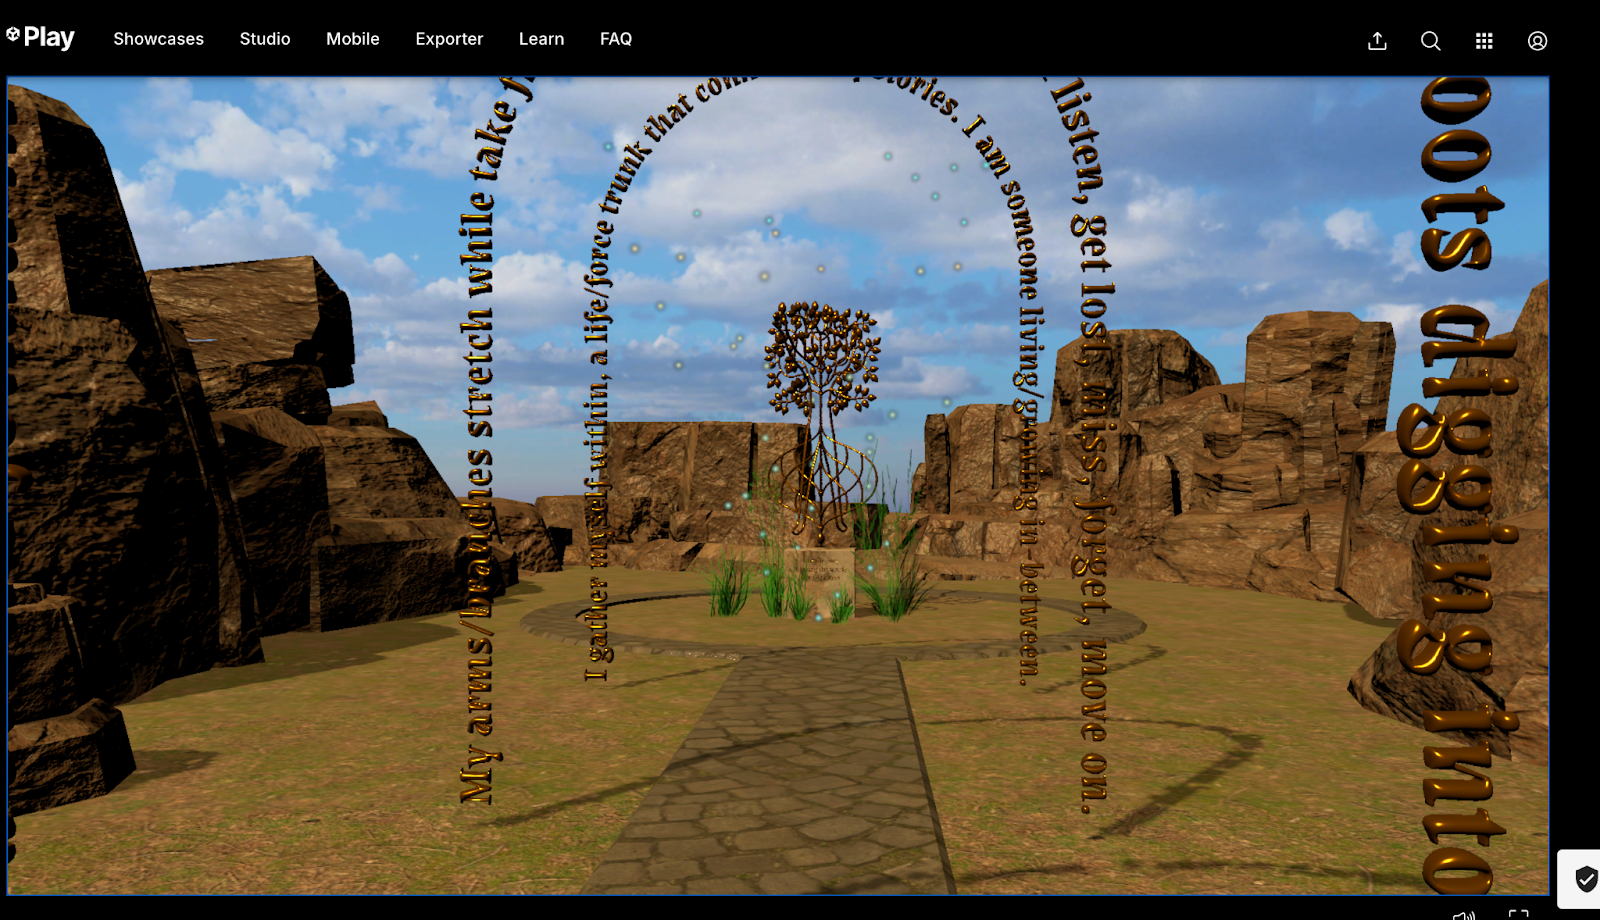The width and height of the screenshot is (1600, 920).
Task: Follow the Learn link
Action: pyautogui.click(x=541, y=39)
